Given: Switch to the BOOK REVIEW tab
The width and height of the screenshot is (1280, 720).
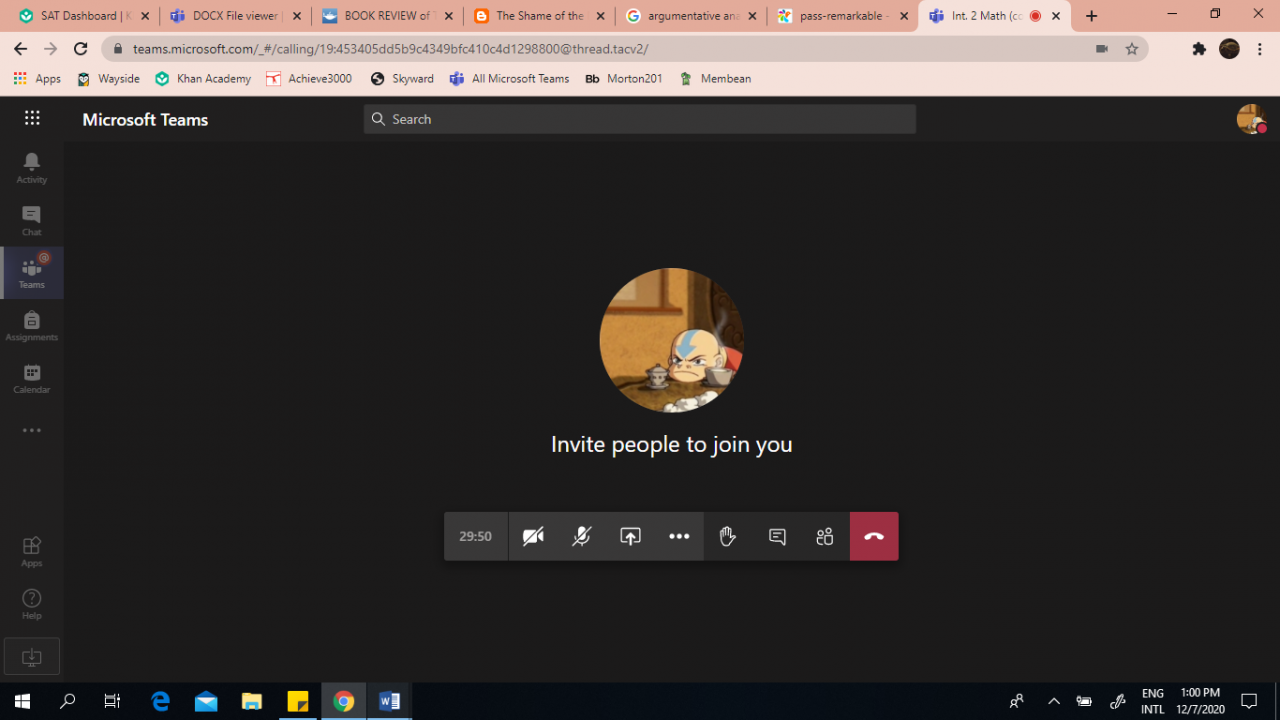Looking at the screenshot, I should [x=387, y=16].
